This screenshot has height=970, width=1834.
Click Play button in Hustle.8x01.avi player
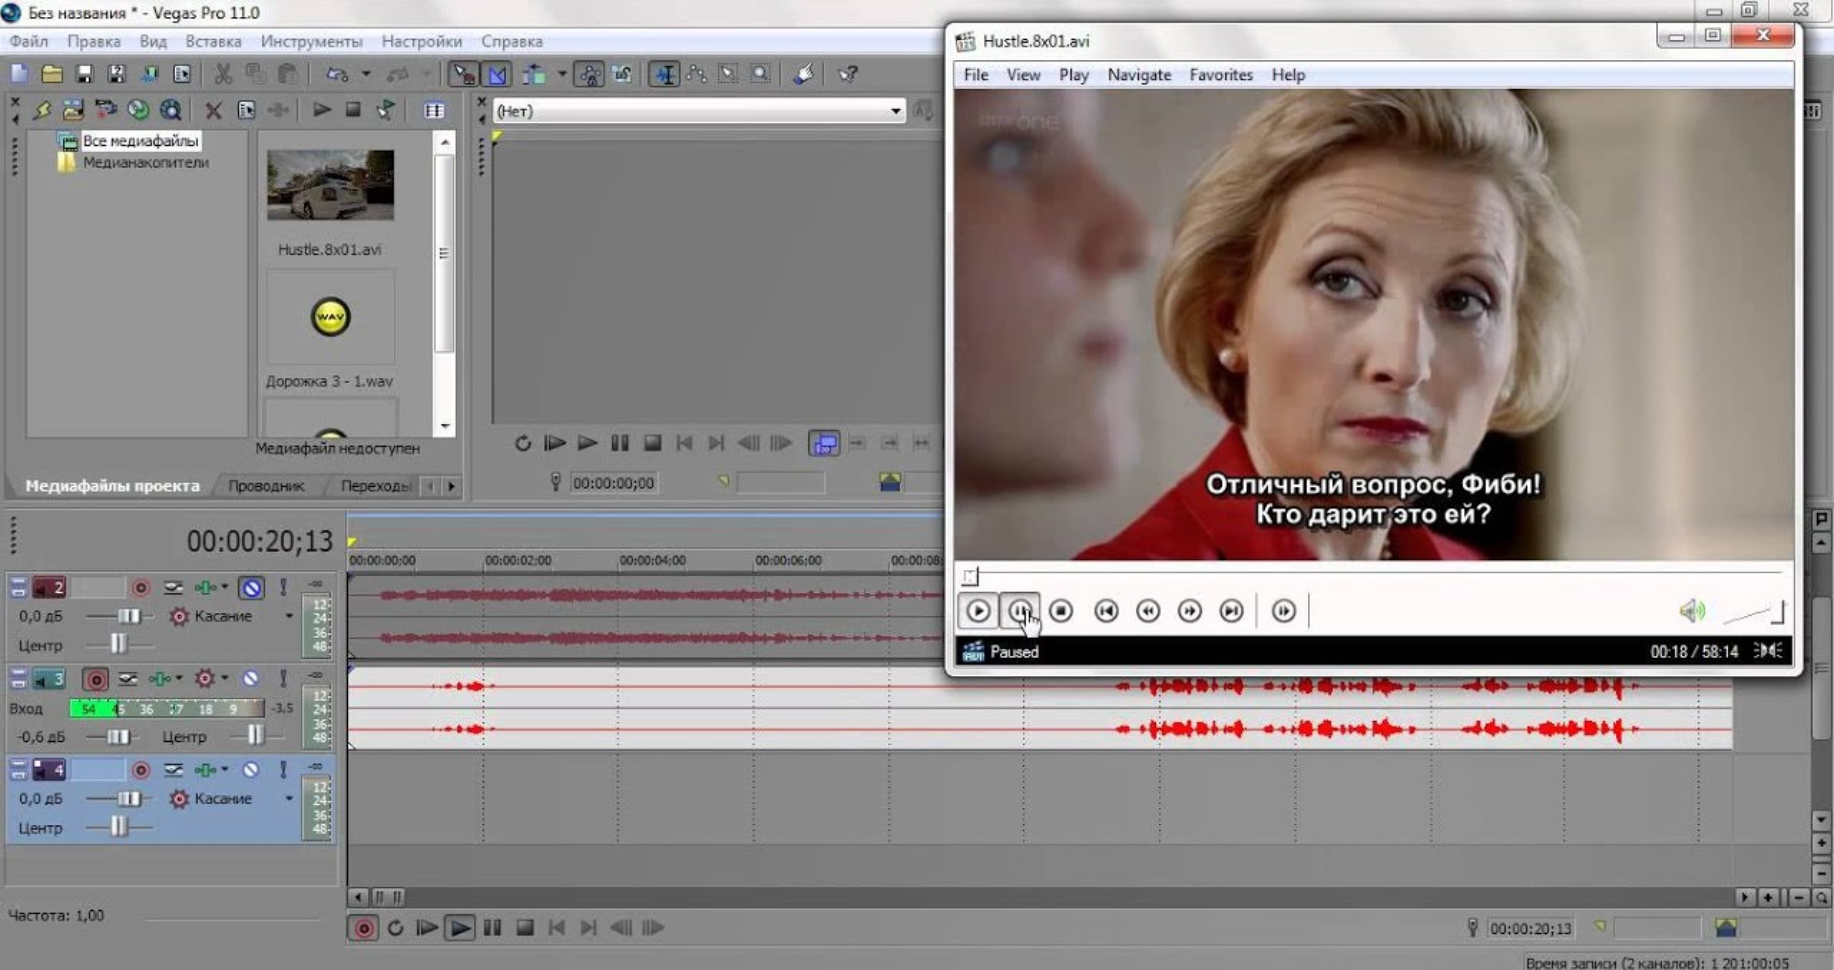[x=978, y=611]
